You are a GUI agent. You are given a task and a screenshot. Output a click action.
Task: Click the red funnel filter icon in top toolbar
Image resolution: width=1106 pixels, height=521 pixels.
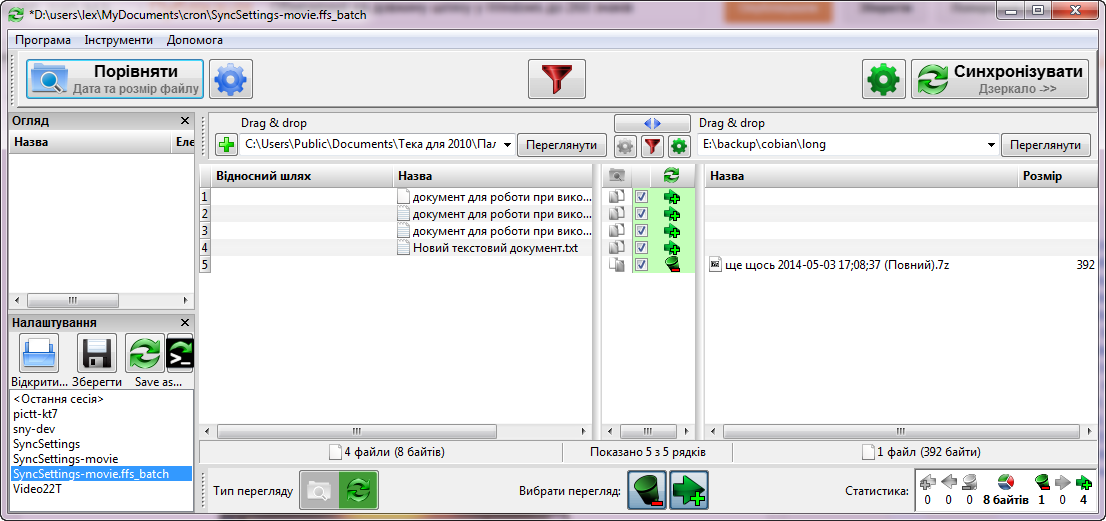[x=556, y=79]
